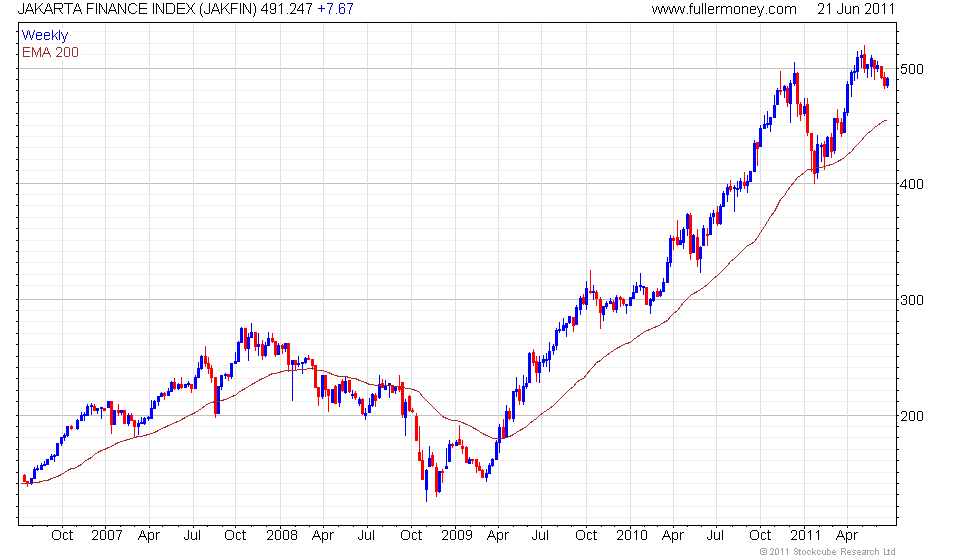The image size is (980, 560).
Task: Click the Stockcube Research Ltd copyright text
Action: [827, 552]
